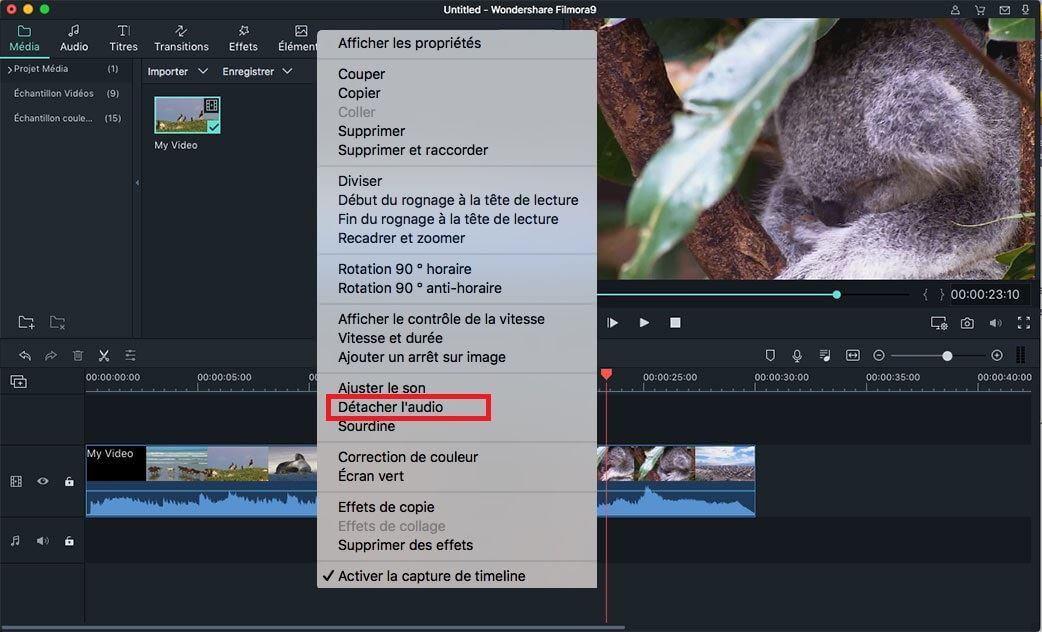The height and width of the screenshot is (632, 1042).
Task: Zoom in the timeline with plus icon
Action: point(997,356)
